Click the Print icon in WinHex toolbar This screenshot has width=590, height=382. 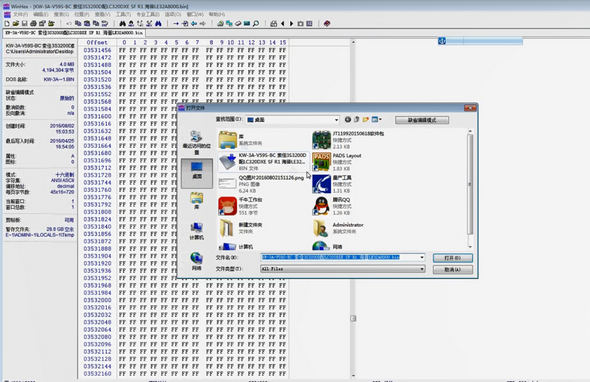pos(33,23)
